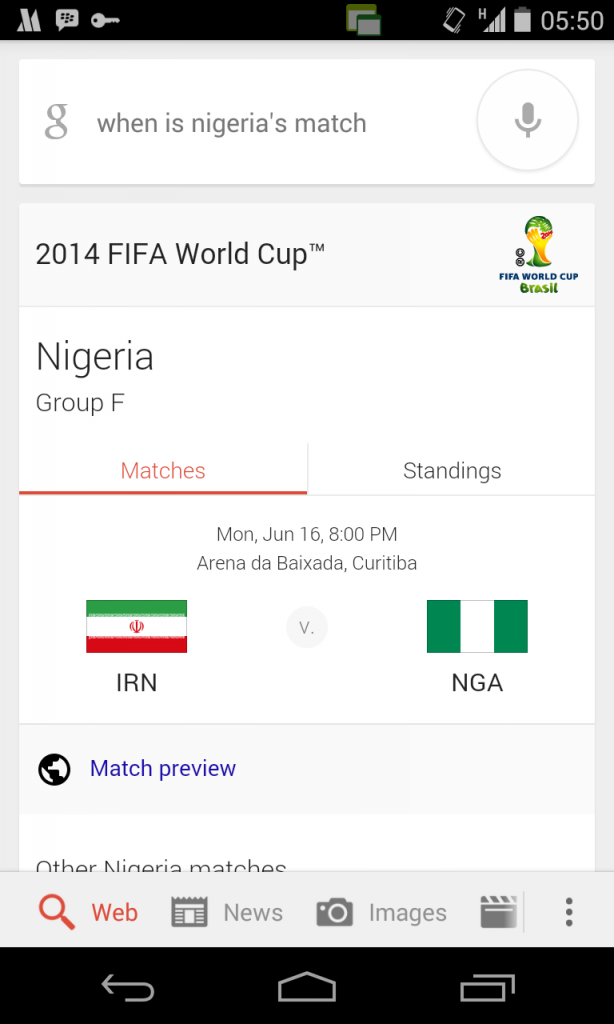Open the three-dot overflow menu

568,912
